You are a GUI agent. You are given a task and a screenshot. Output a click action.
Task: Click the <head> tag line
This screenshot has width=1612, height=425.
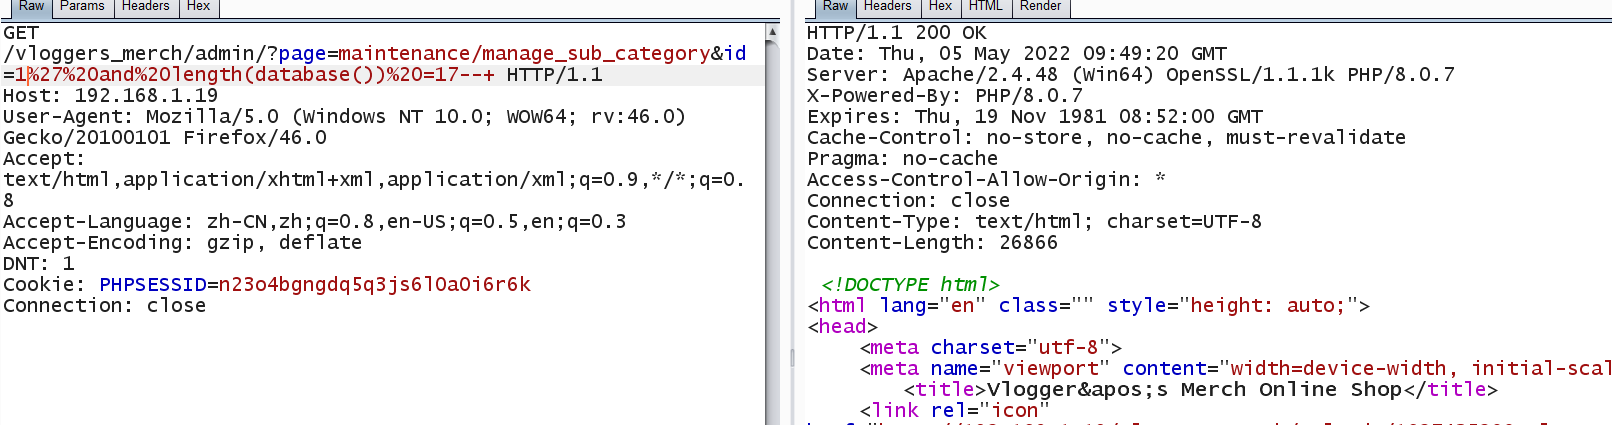point(843,327)
